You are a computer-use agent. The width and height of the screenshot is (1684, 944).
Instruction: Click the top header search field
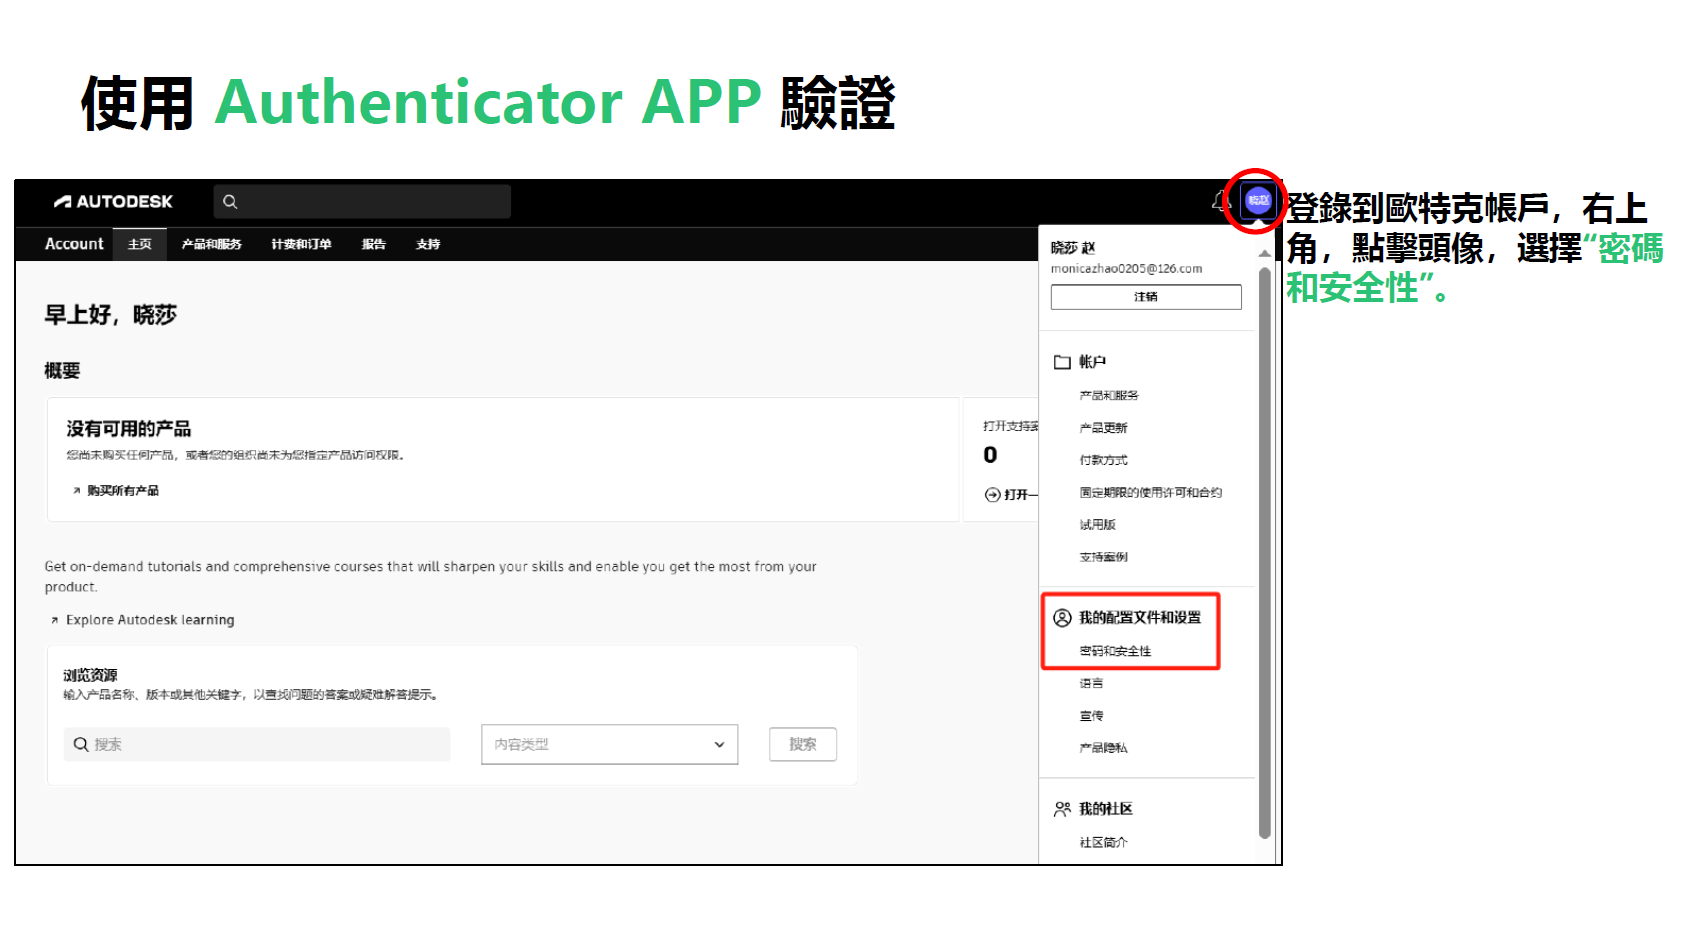362,202
